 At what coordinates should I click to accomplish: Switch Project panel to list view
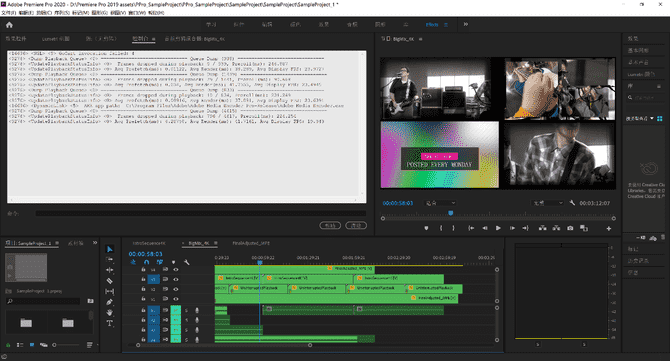tap(20, 345)
